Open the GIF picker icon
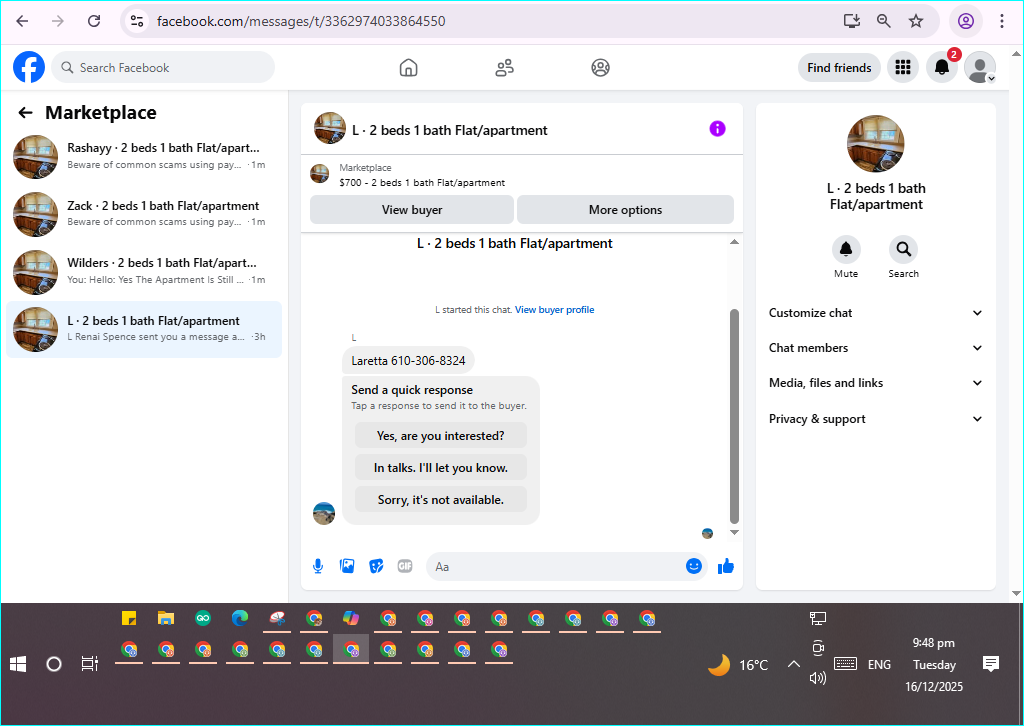This screenshot has width=1024, height=726. click(x=405, y=566)
